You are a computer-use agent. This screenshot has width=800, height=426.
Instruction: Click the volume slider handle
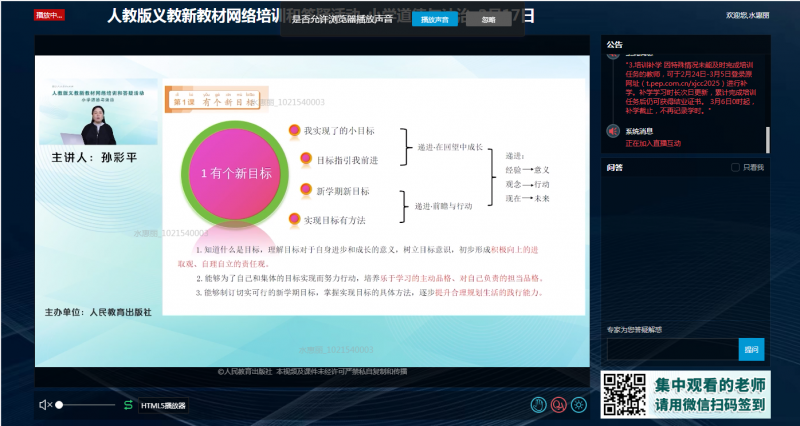(59, 405)
